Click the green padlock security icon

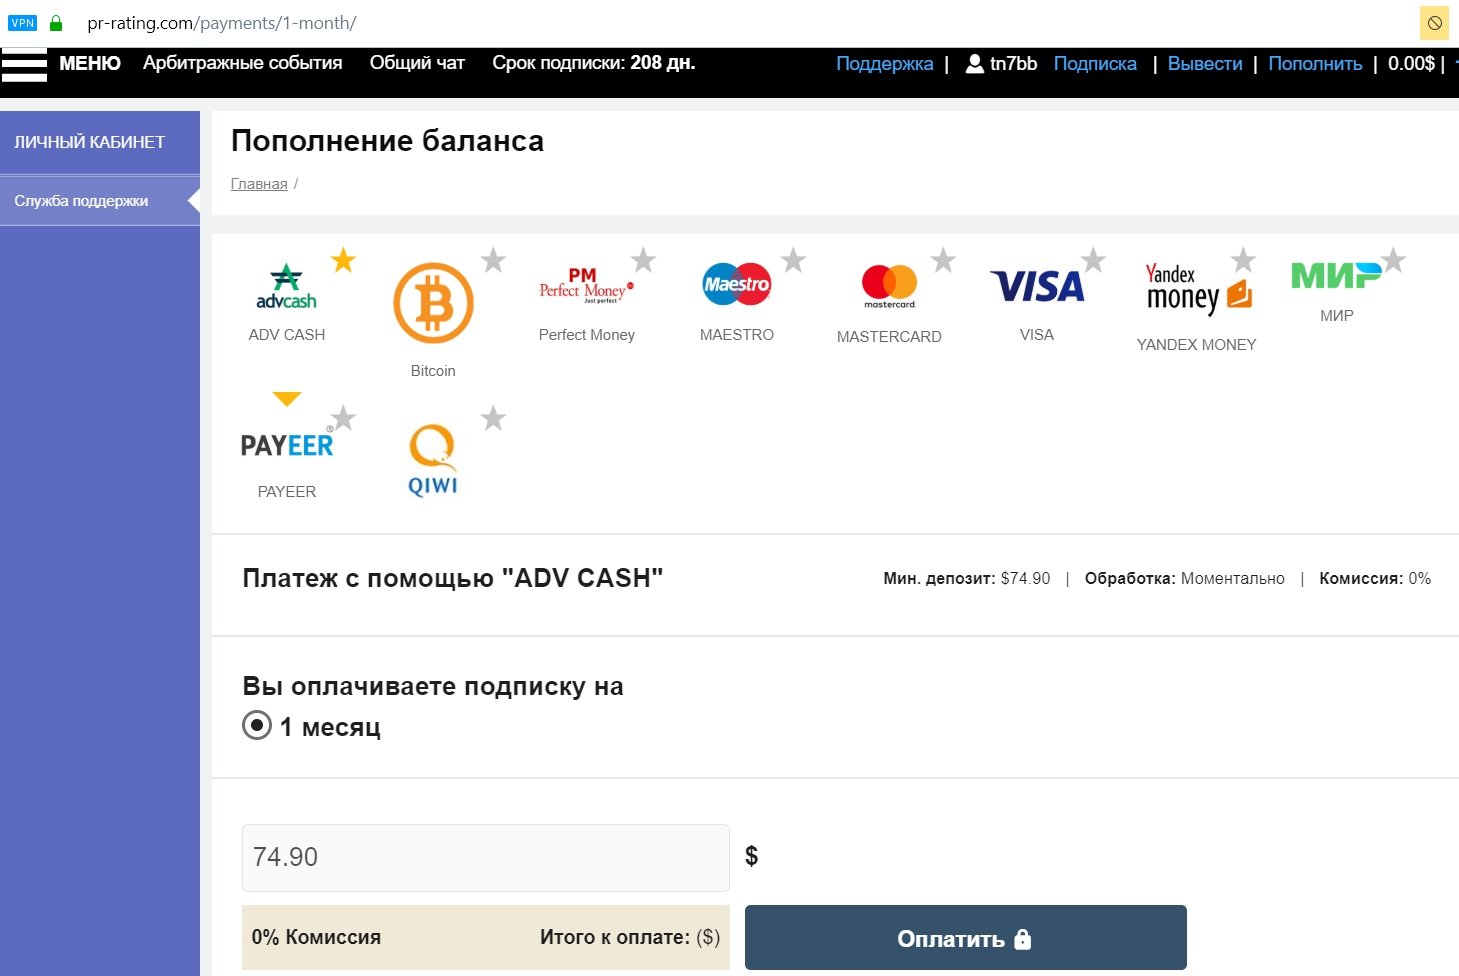[x=56, y=23]
